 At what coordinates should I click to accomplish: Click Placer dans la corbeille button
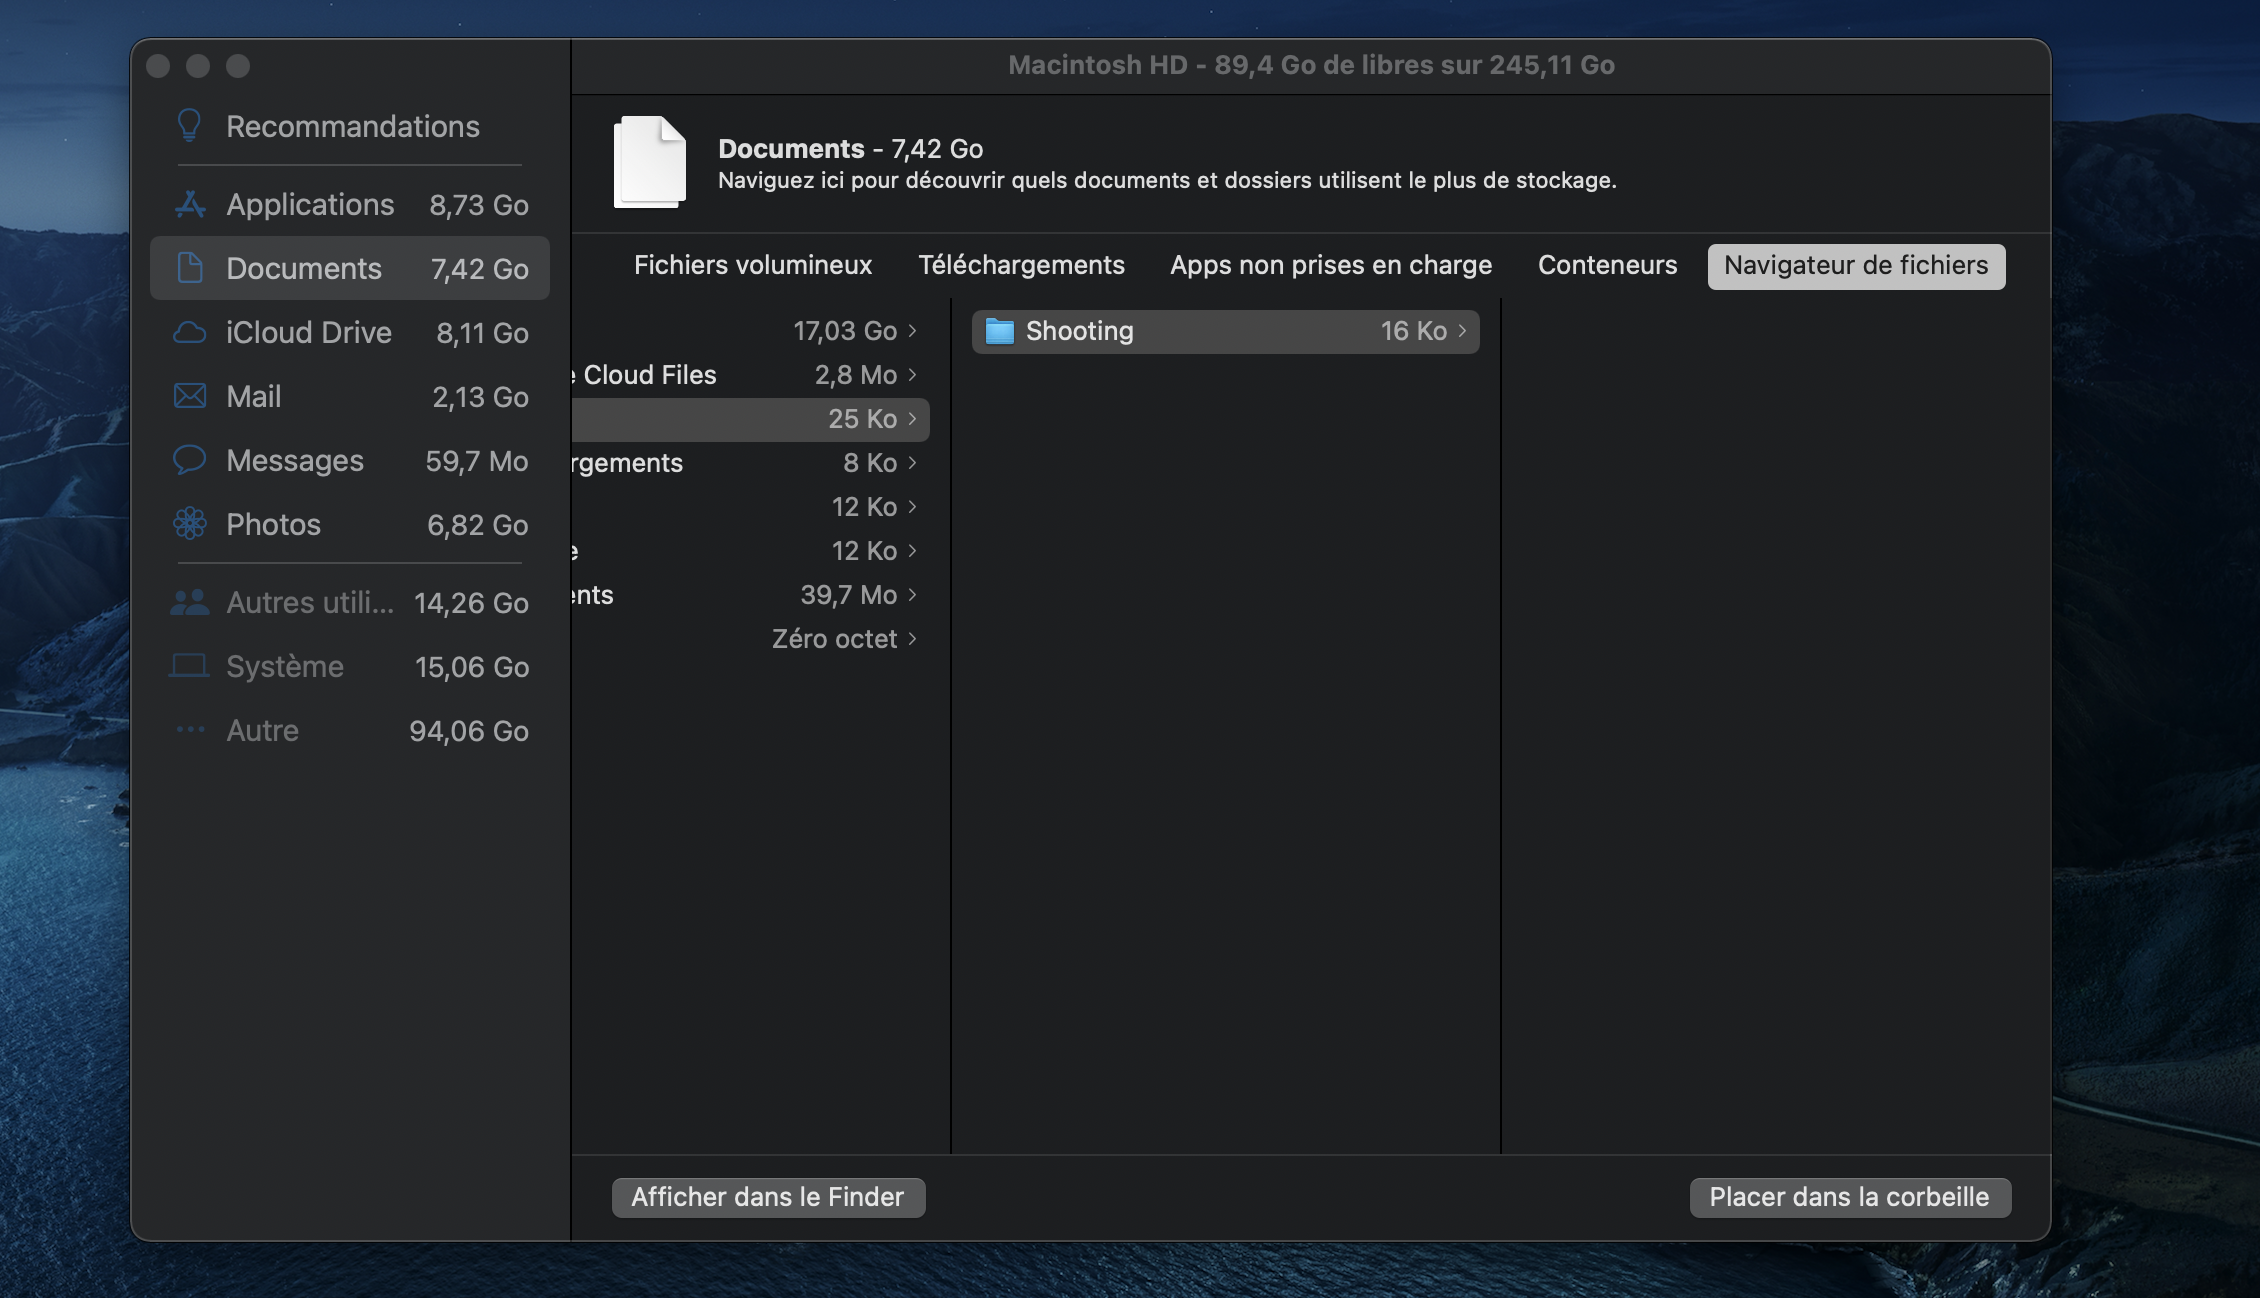(x=1849, y=1197)
